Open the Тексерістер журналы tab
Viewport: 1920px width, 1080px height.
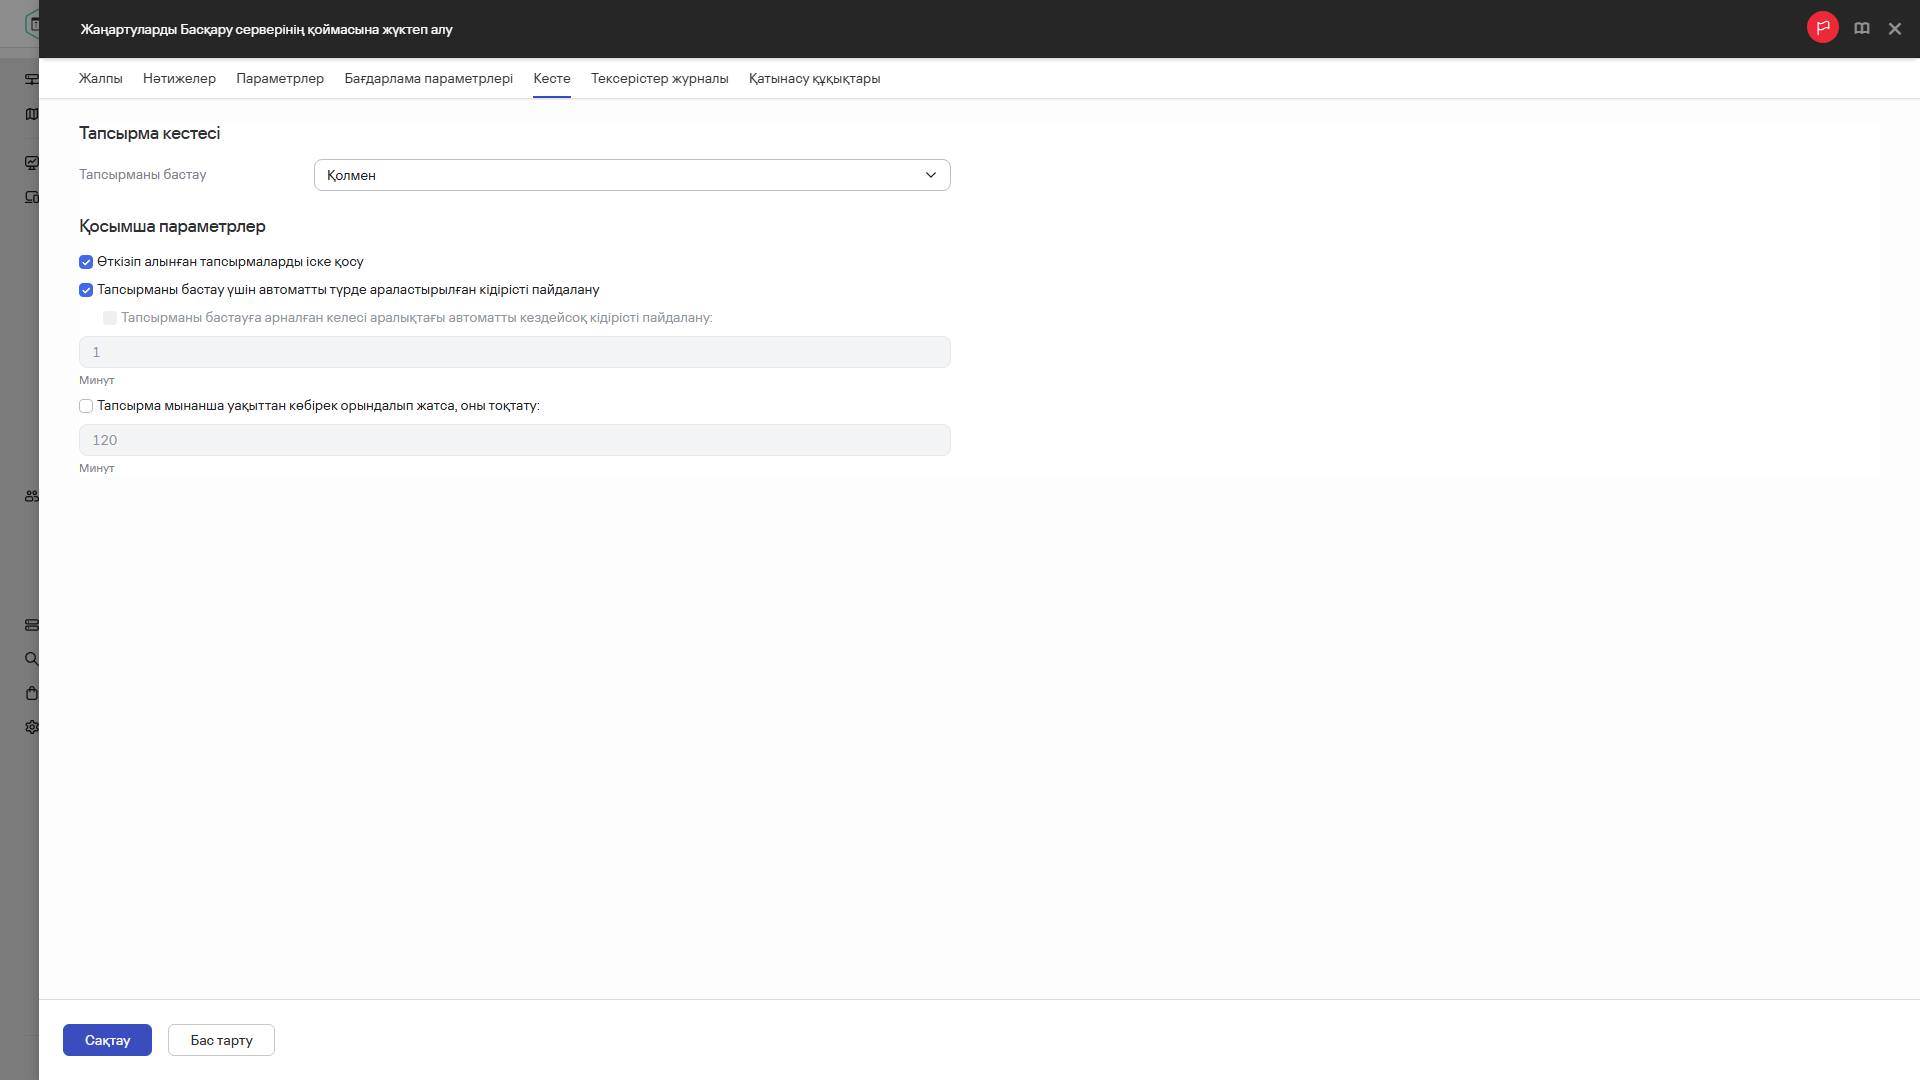[x=659, y=78]
